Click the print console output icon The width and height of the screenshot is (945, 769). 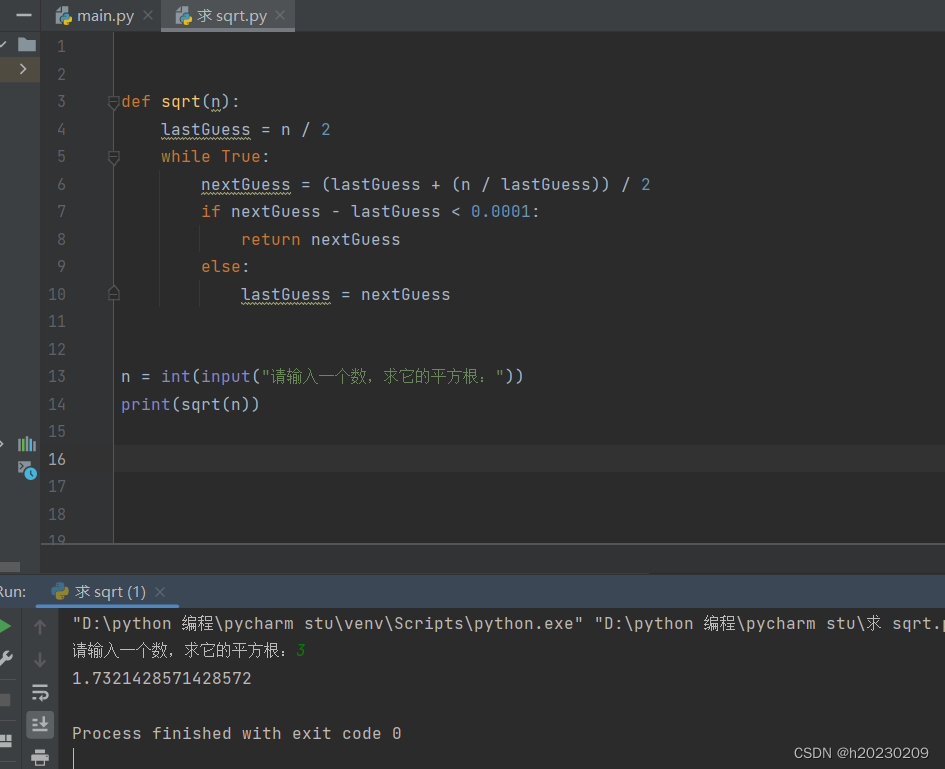click(x=40, y=757)
